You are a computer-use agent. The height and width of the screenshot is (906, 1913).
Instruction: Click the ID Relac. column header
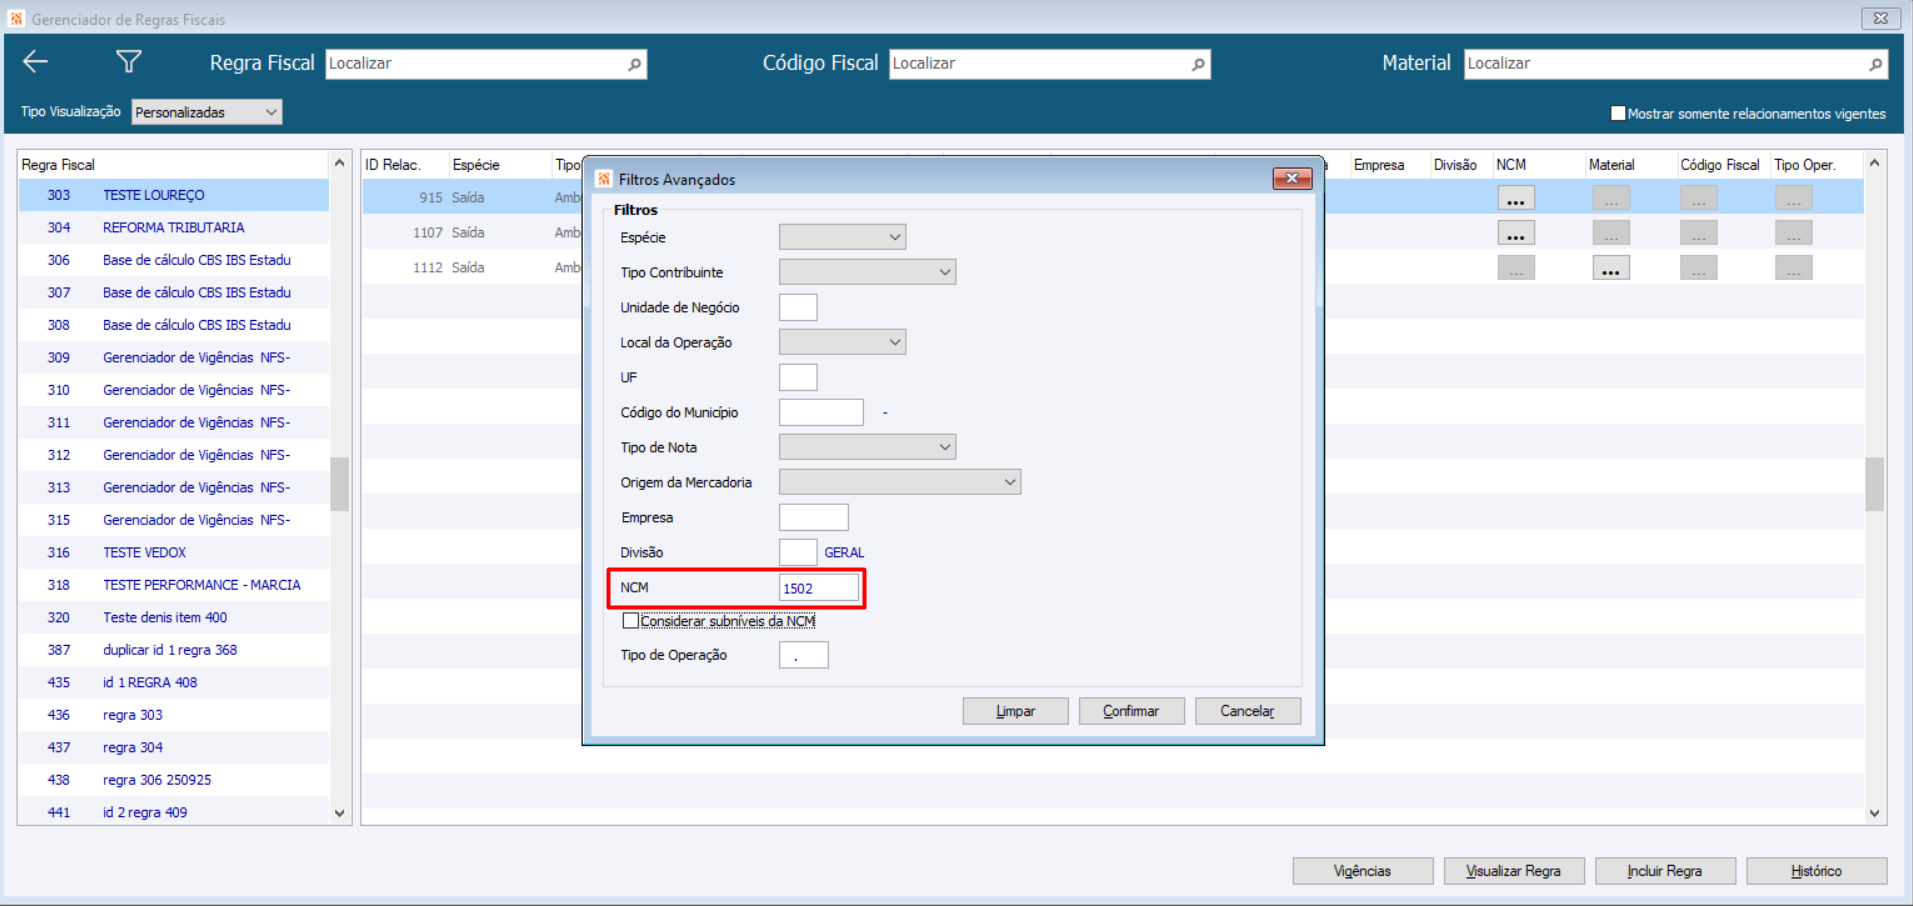[x=404, y=165]
